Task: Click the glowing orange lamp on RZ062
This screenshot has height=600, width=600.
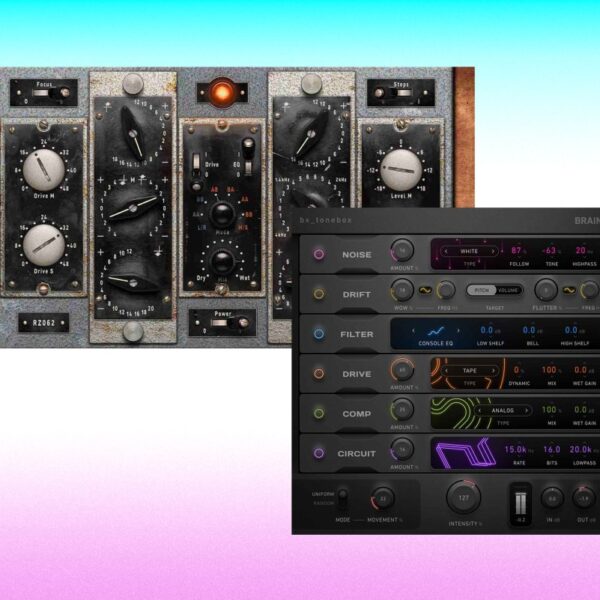Action: pos(222,92)
